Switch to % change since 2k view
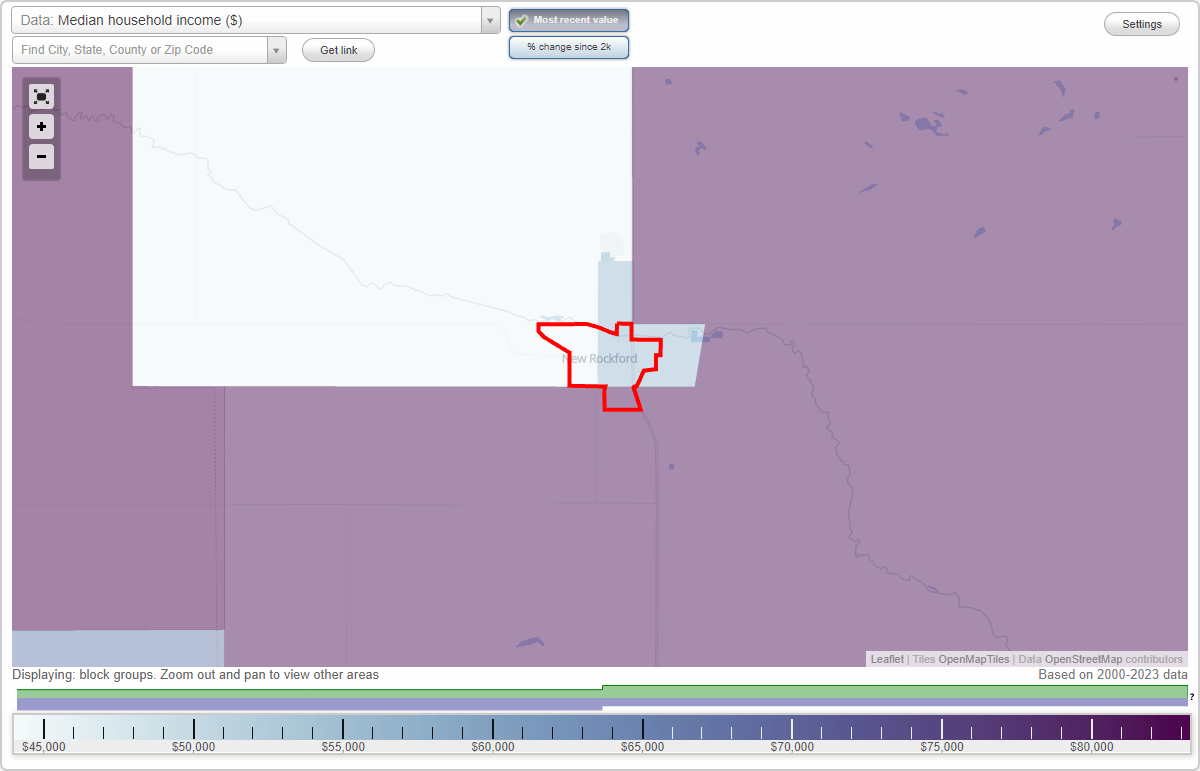The height and width of the screenshot is (771, 1200). 568,46
